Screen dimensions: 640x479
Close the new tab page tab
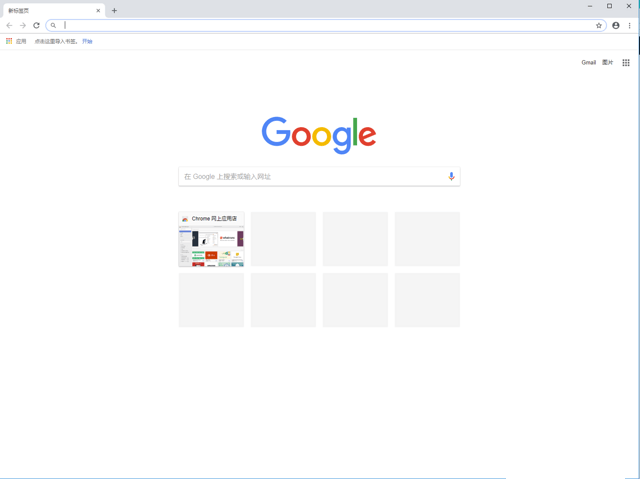point(98,11)
